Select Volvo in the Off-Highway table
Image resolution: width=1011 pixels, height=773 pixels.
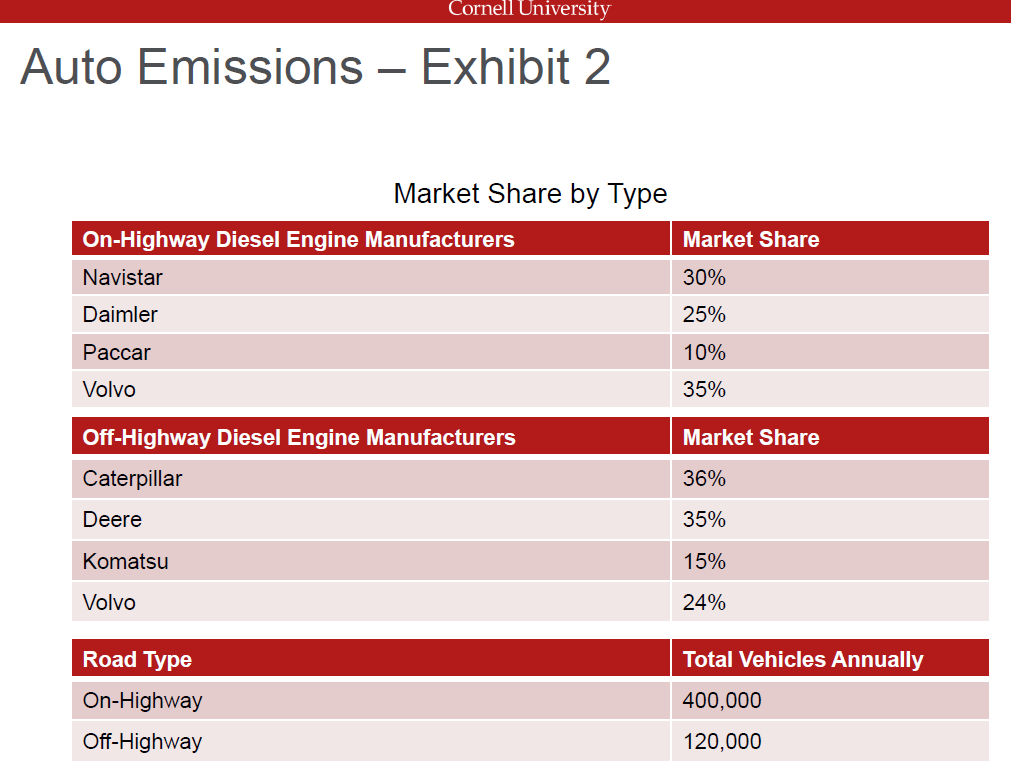pos(109,602)
